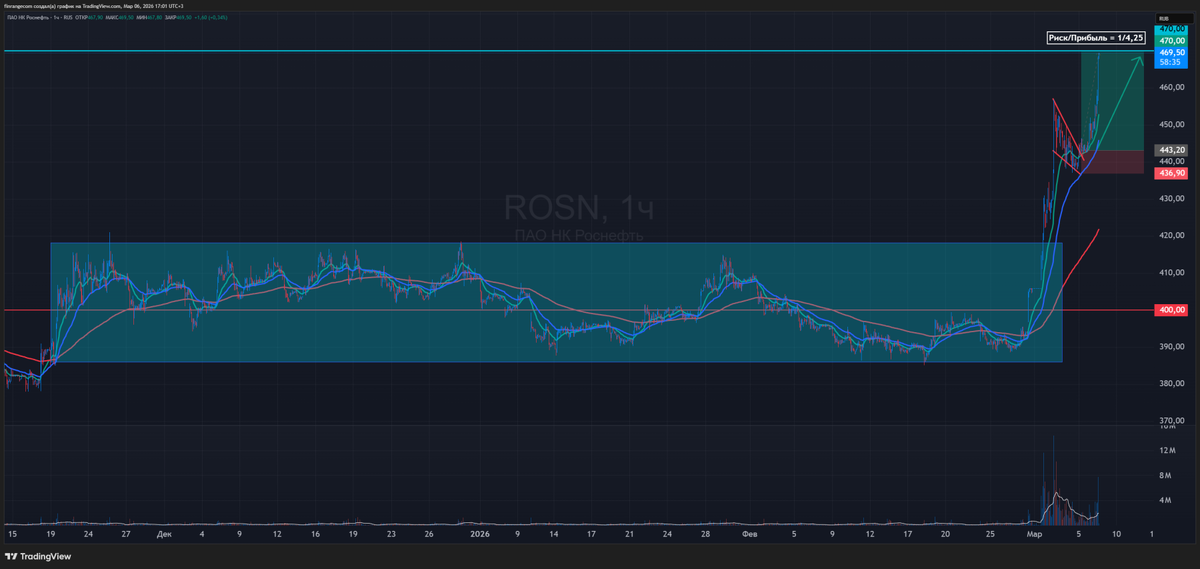Click the 380,00 price scale tick

pos(1172,383)
